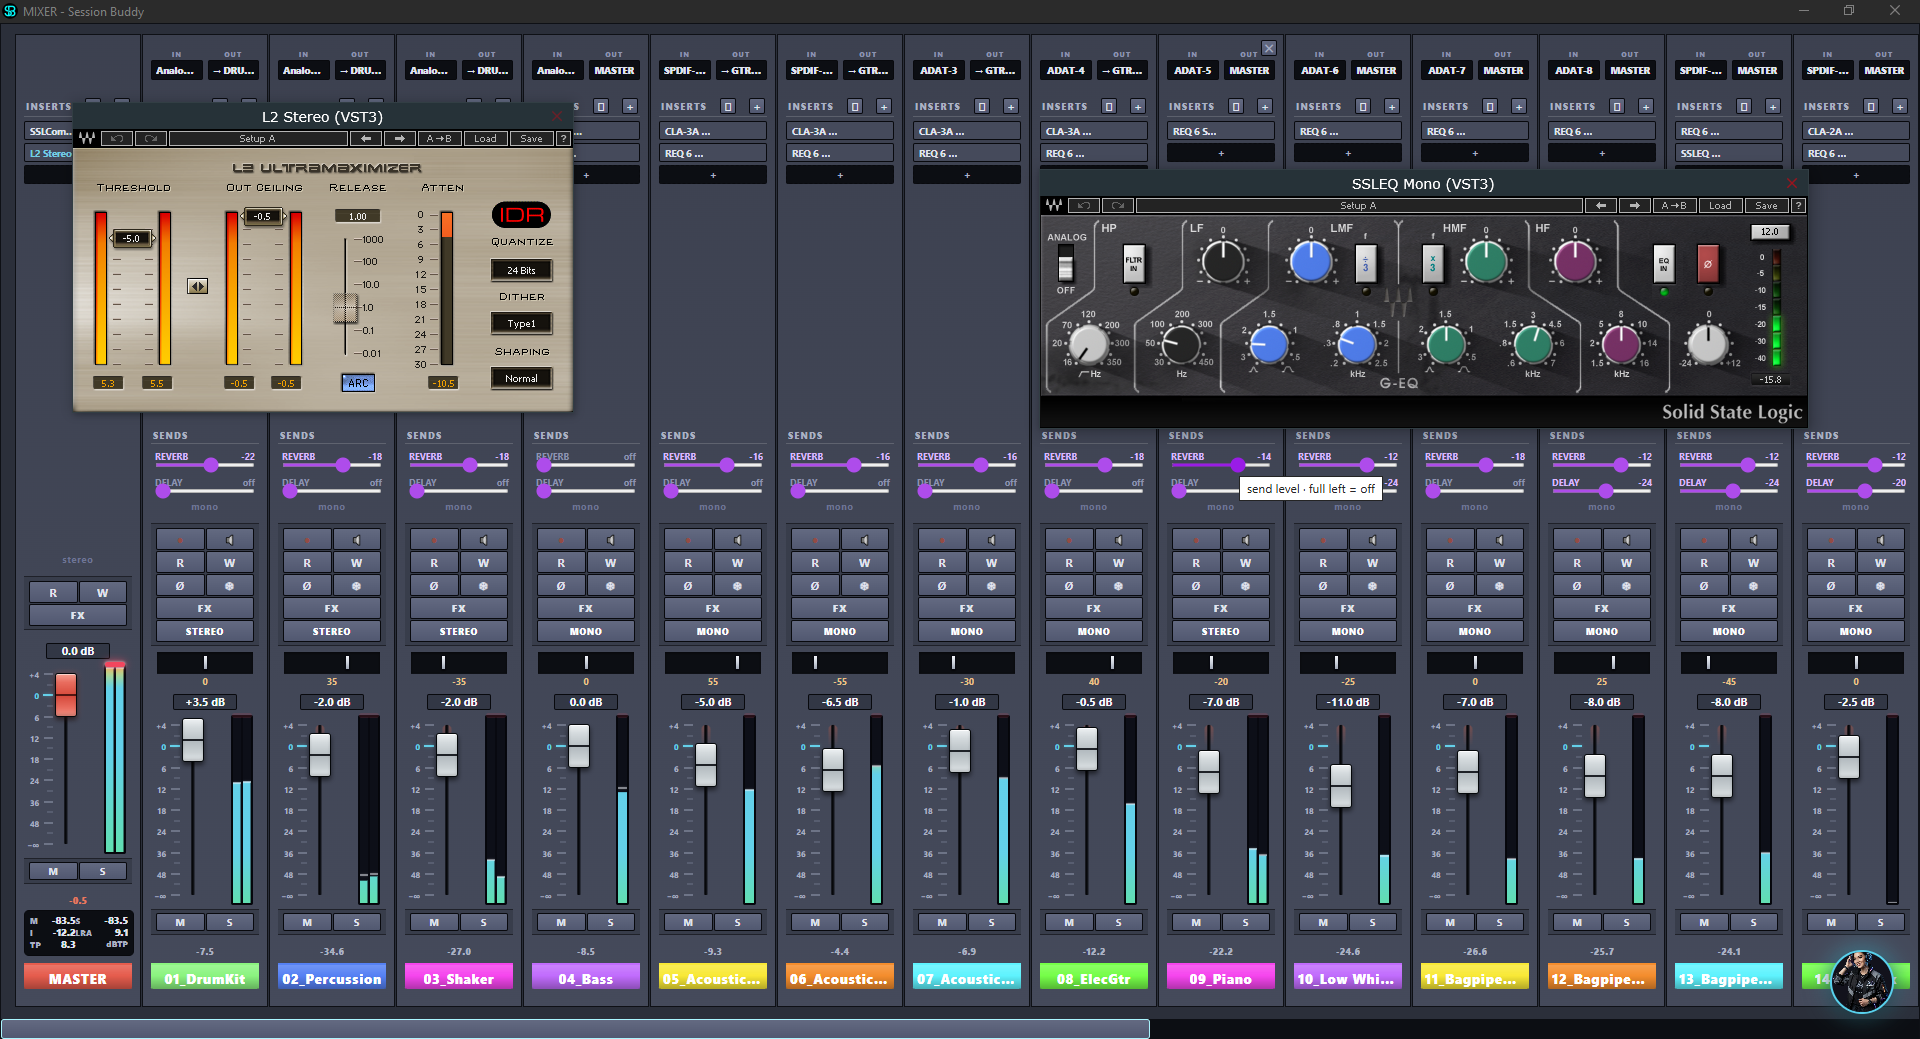1920x1039 pixels.
Task: Open FX on the 07_Acoustic channel
Action: pyautogui.click(x=967, y=609)
